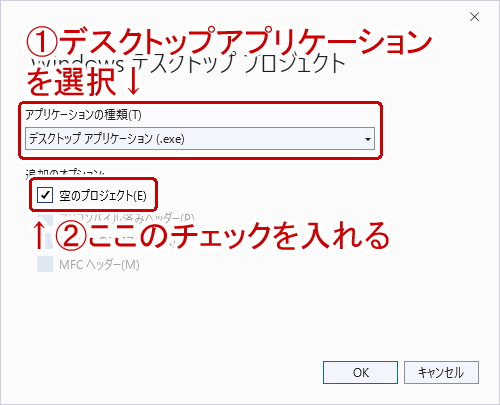This screenshot has height=405, width=500.
Task: Click the 空のプロジェクト(E) label text
Action: (103, 195)
